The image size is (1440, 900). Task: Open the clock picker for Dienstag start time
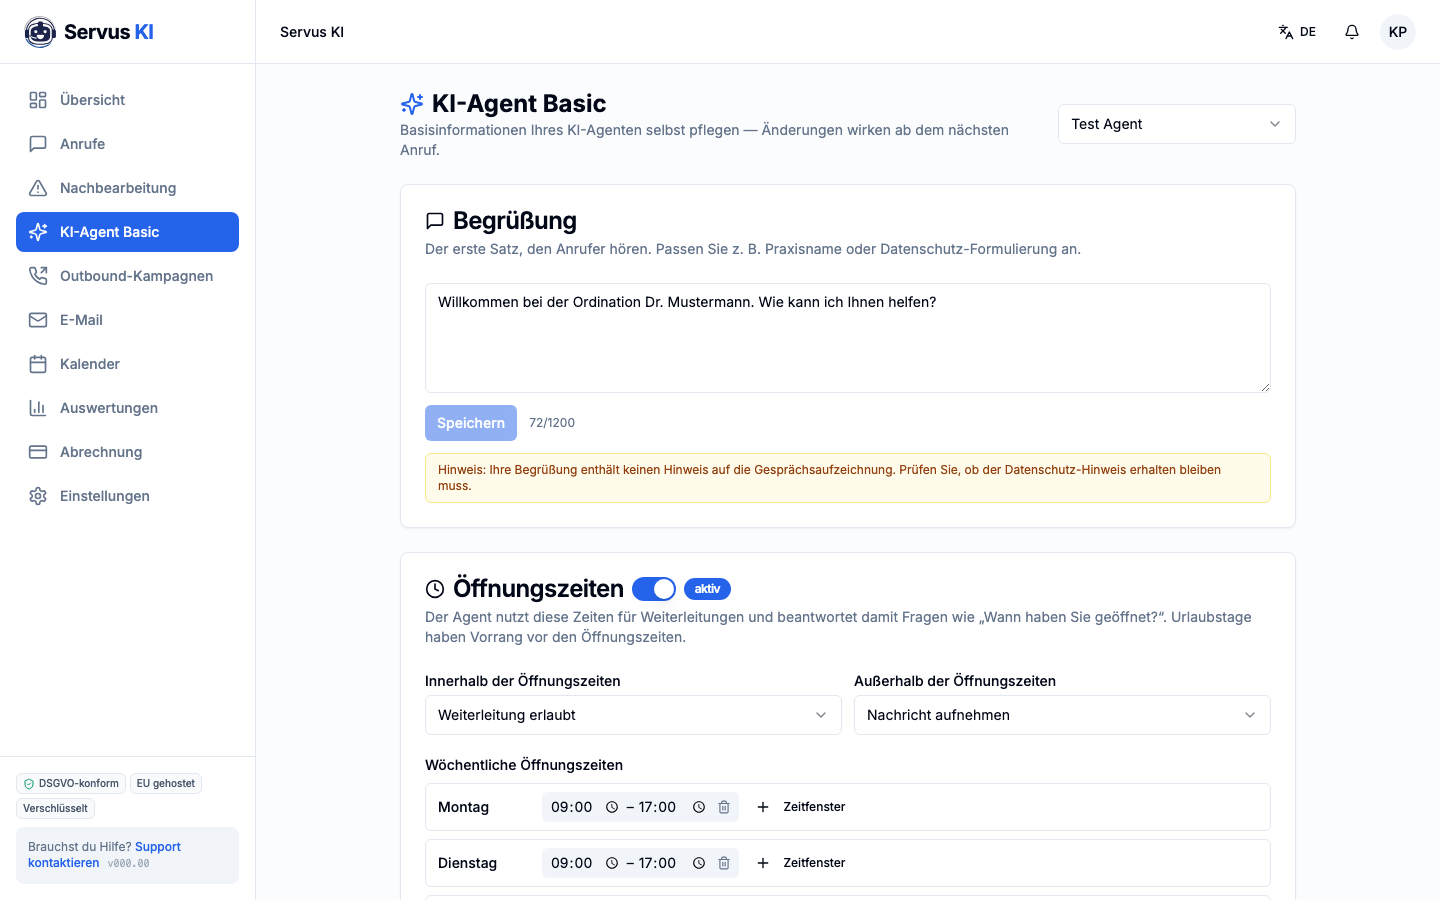(x=612, y=863)
